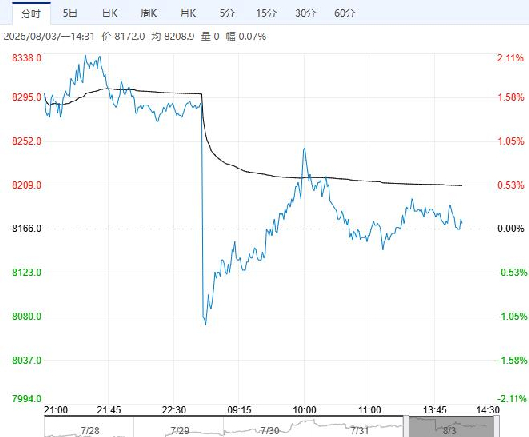Image resolution: width=529 pixels, height=437 pixels.
Task: Click the right handle of the range selector
Action: point(497,427)
